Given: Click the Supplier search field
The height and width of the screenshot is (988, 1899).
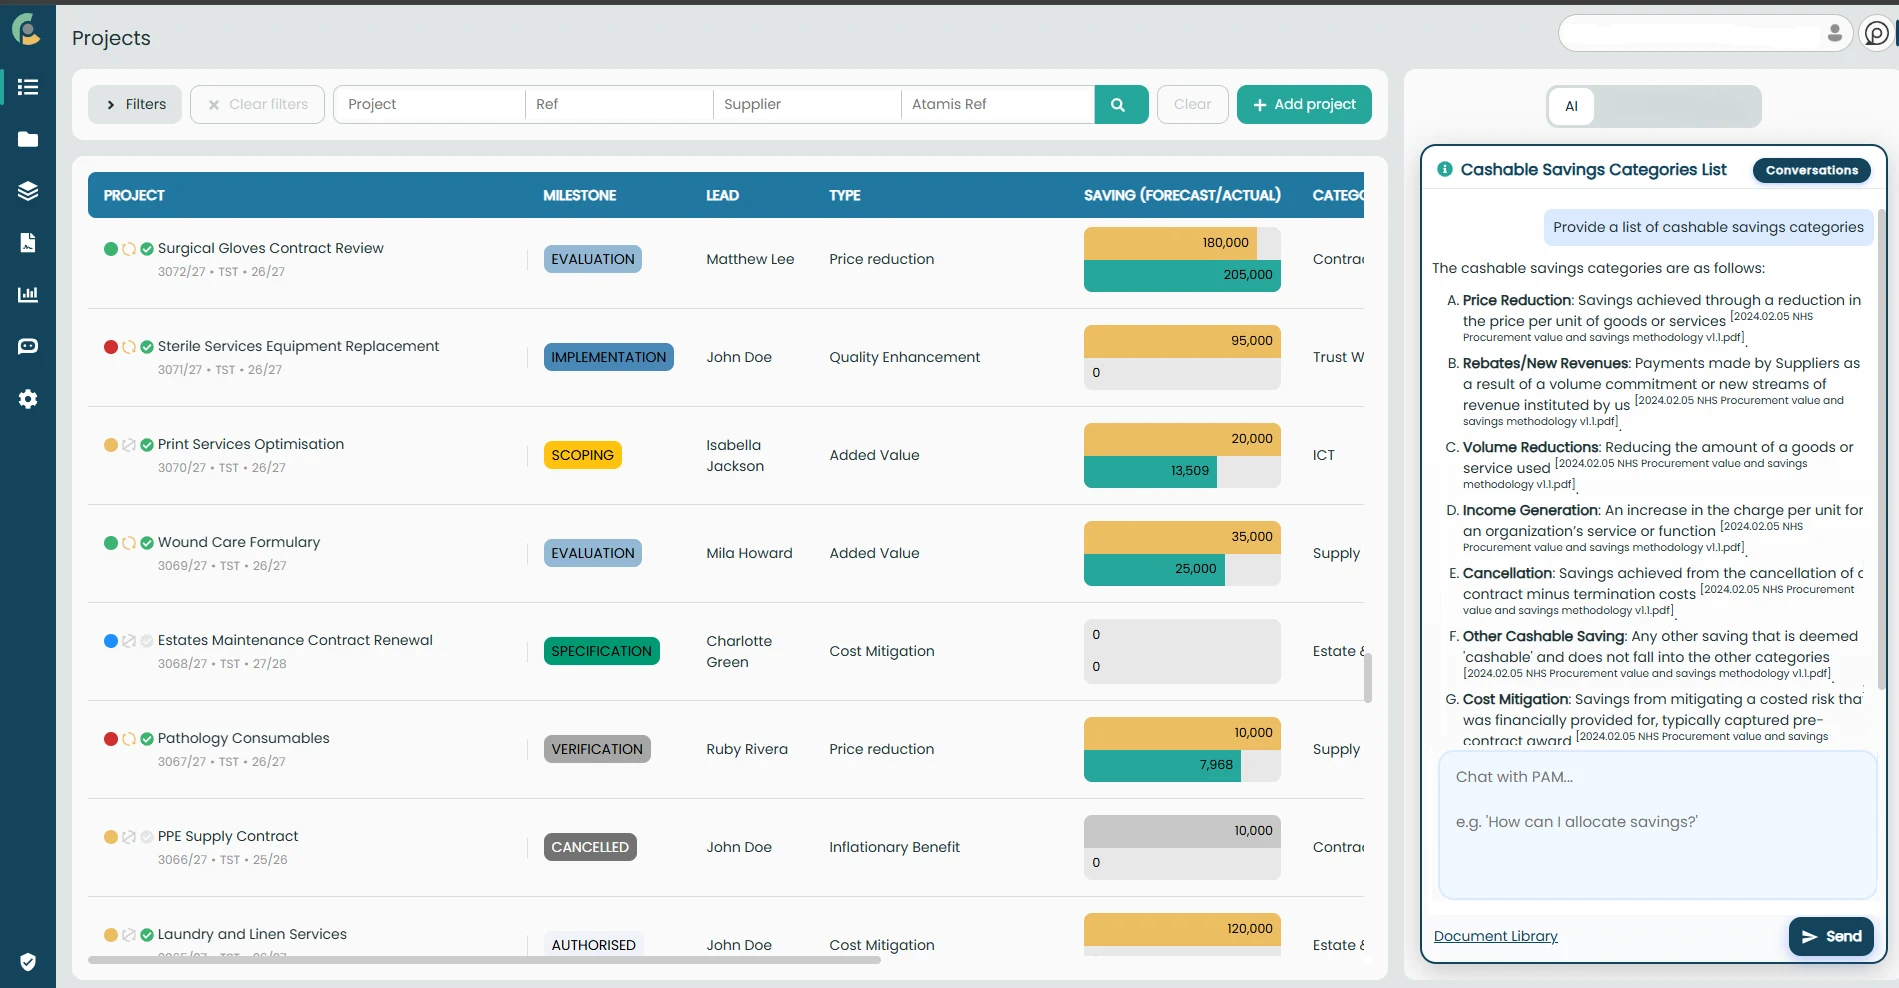Looking at the screenshot, I should 807,104.
